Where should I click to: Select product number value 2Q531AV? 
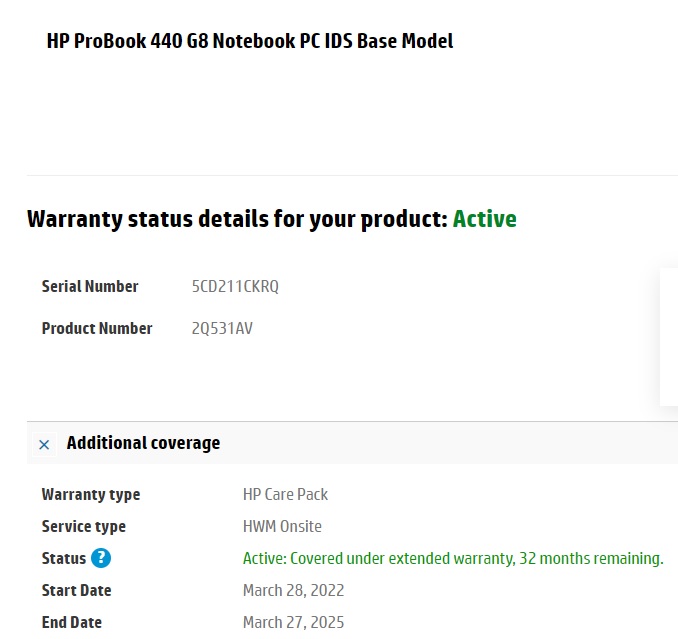coord(222,328)
